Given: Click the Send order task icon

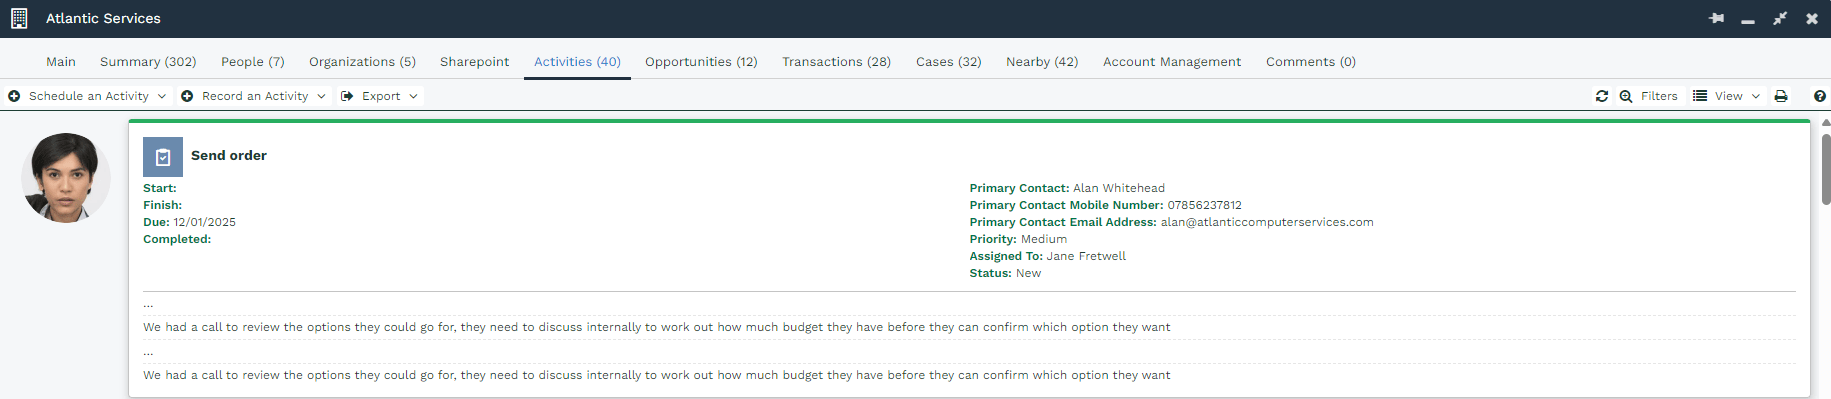Looking at the screenshot, I should [x=163, y=157].
